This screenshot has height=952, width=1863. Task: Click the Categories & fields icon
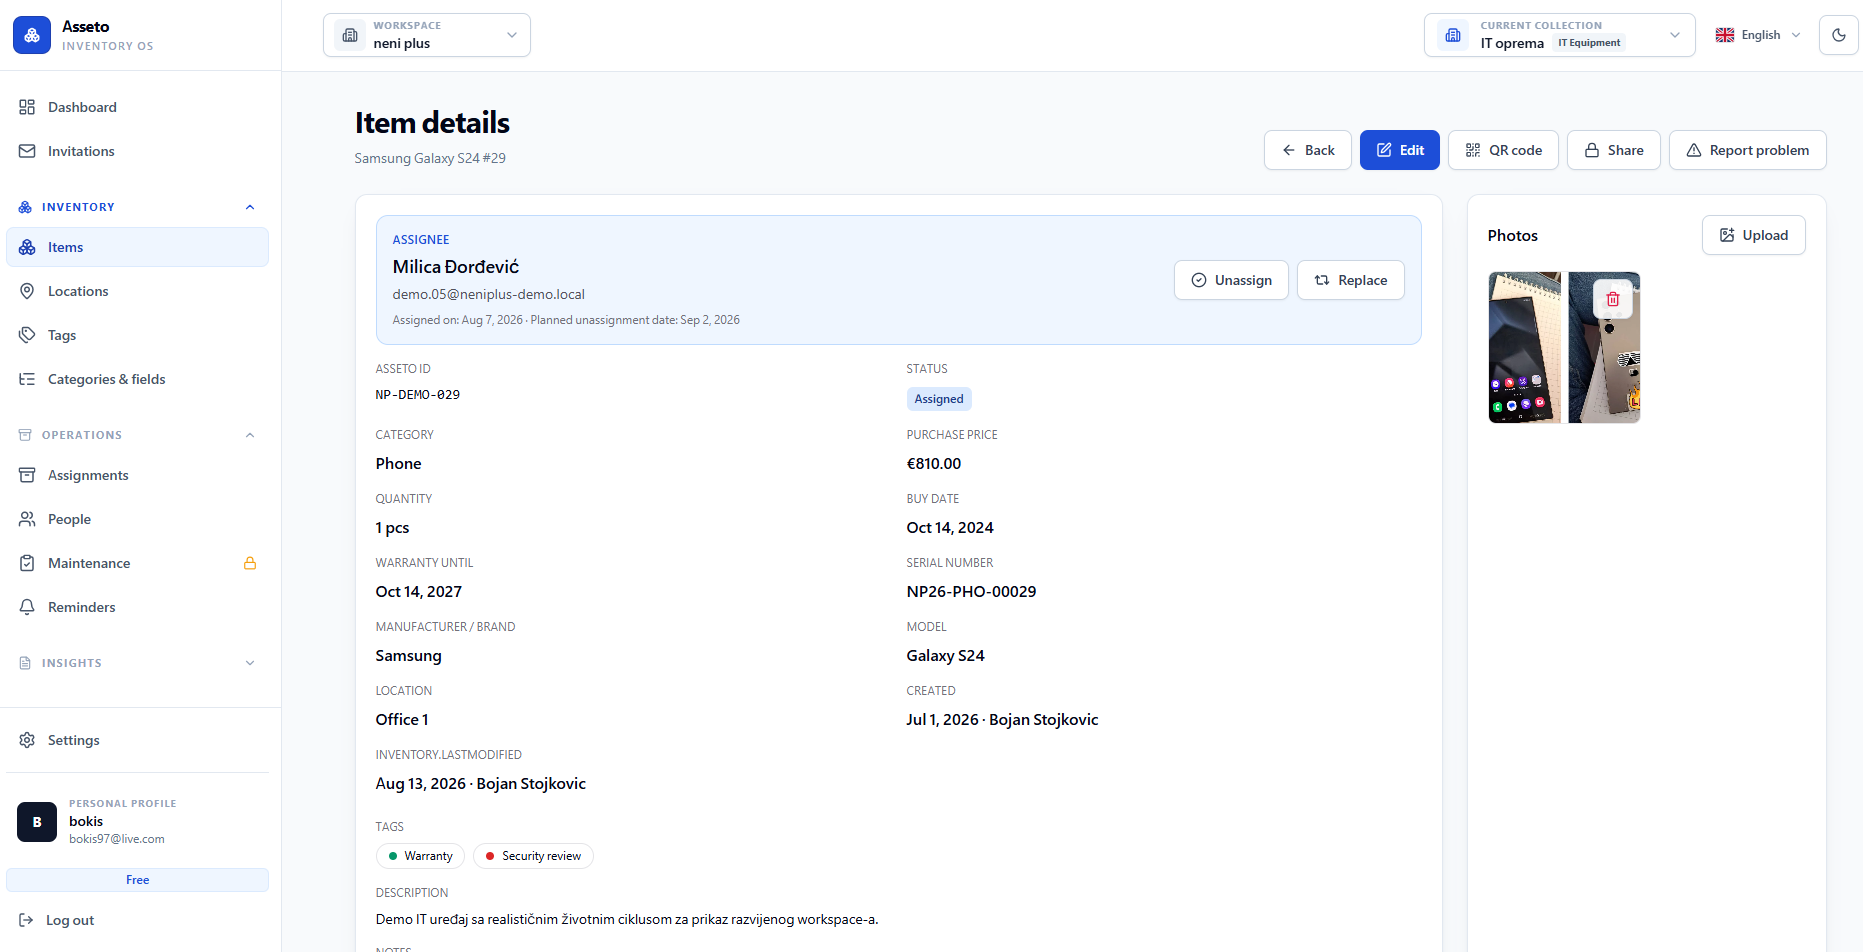pyautogui.click(x=27, y=379)
